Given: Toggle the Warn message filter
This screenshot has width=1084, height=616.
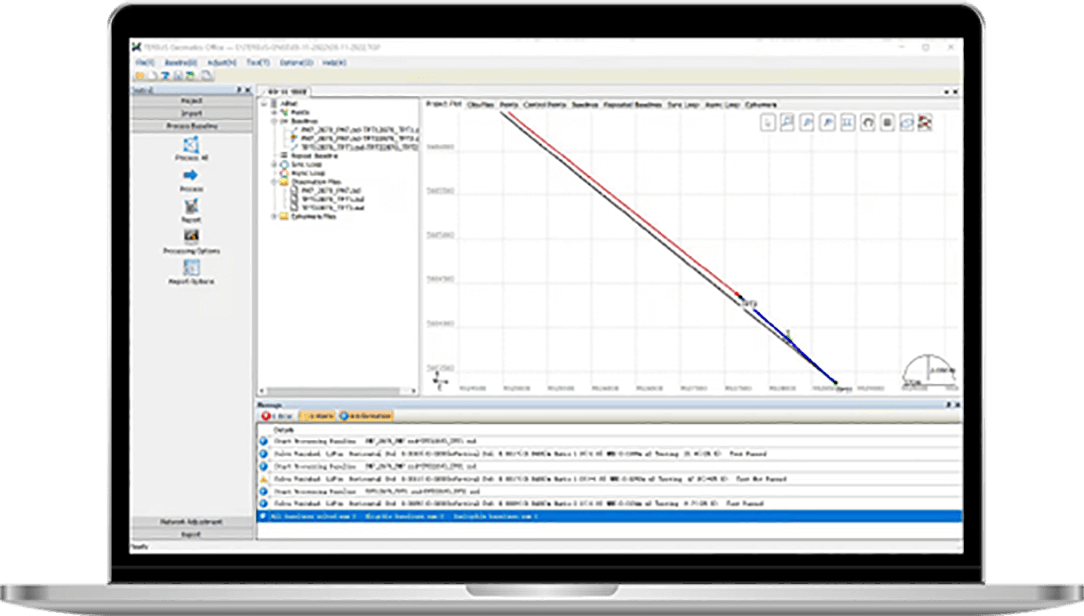Looking at the screenshot, I should 320,415.
